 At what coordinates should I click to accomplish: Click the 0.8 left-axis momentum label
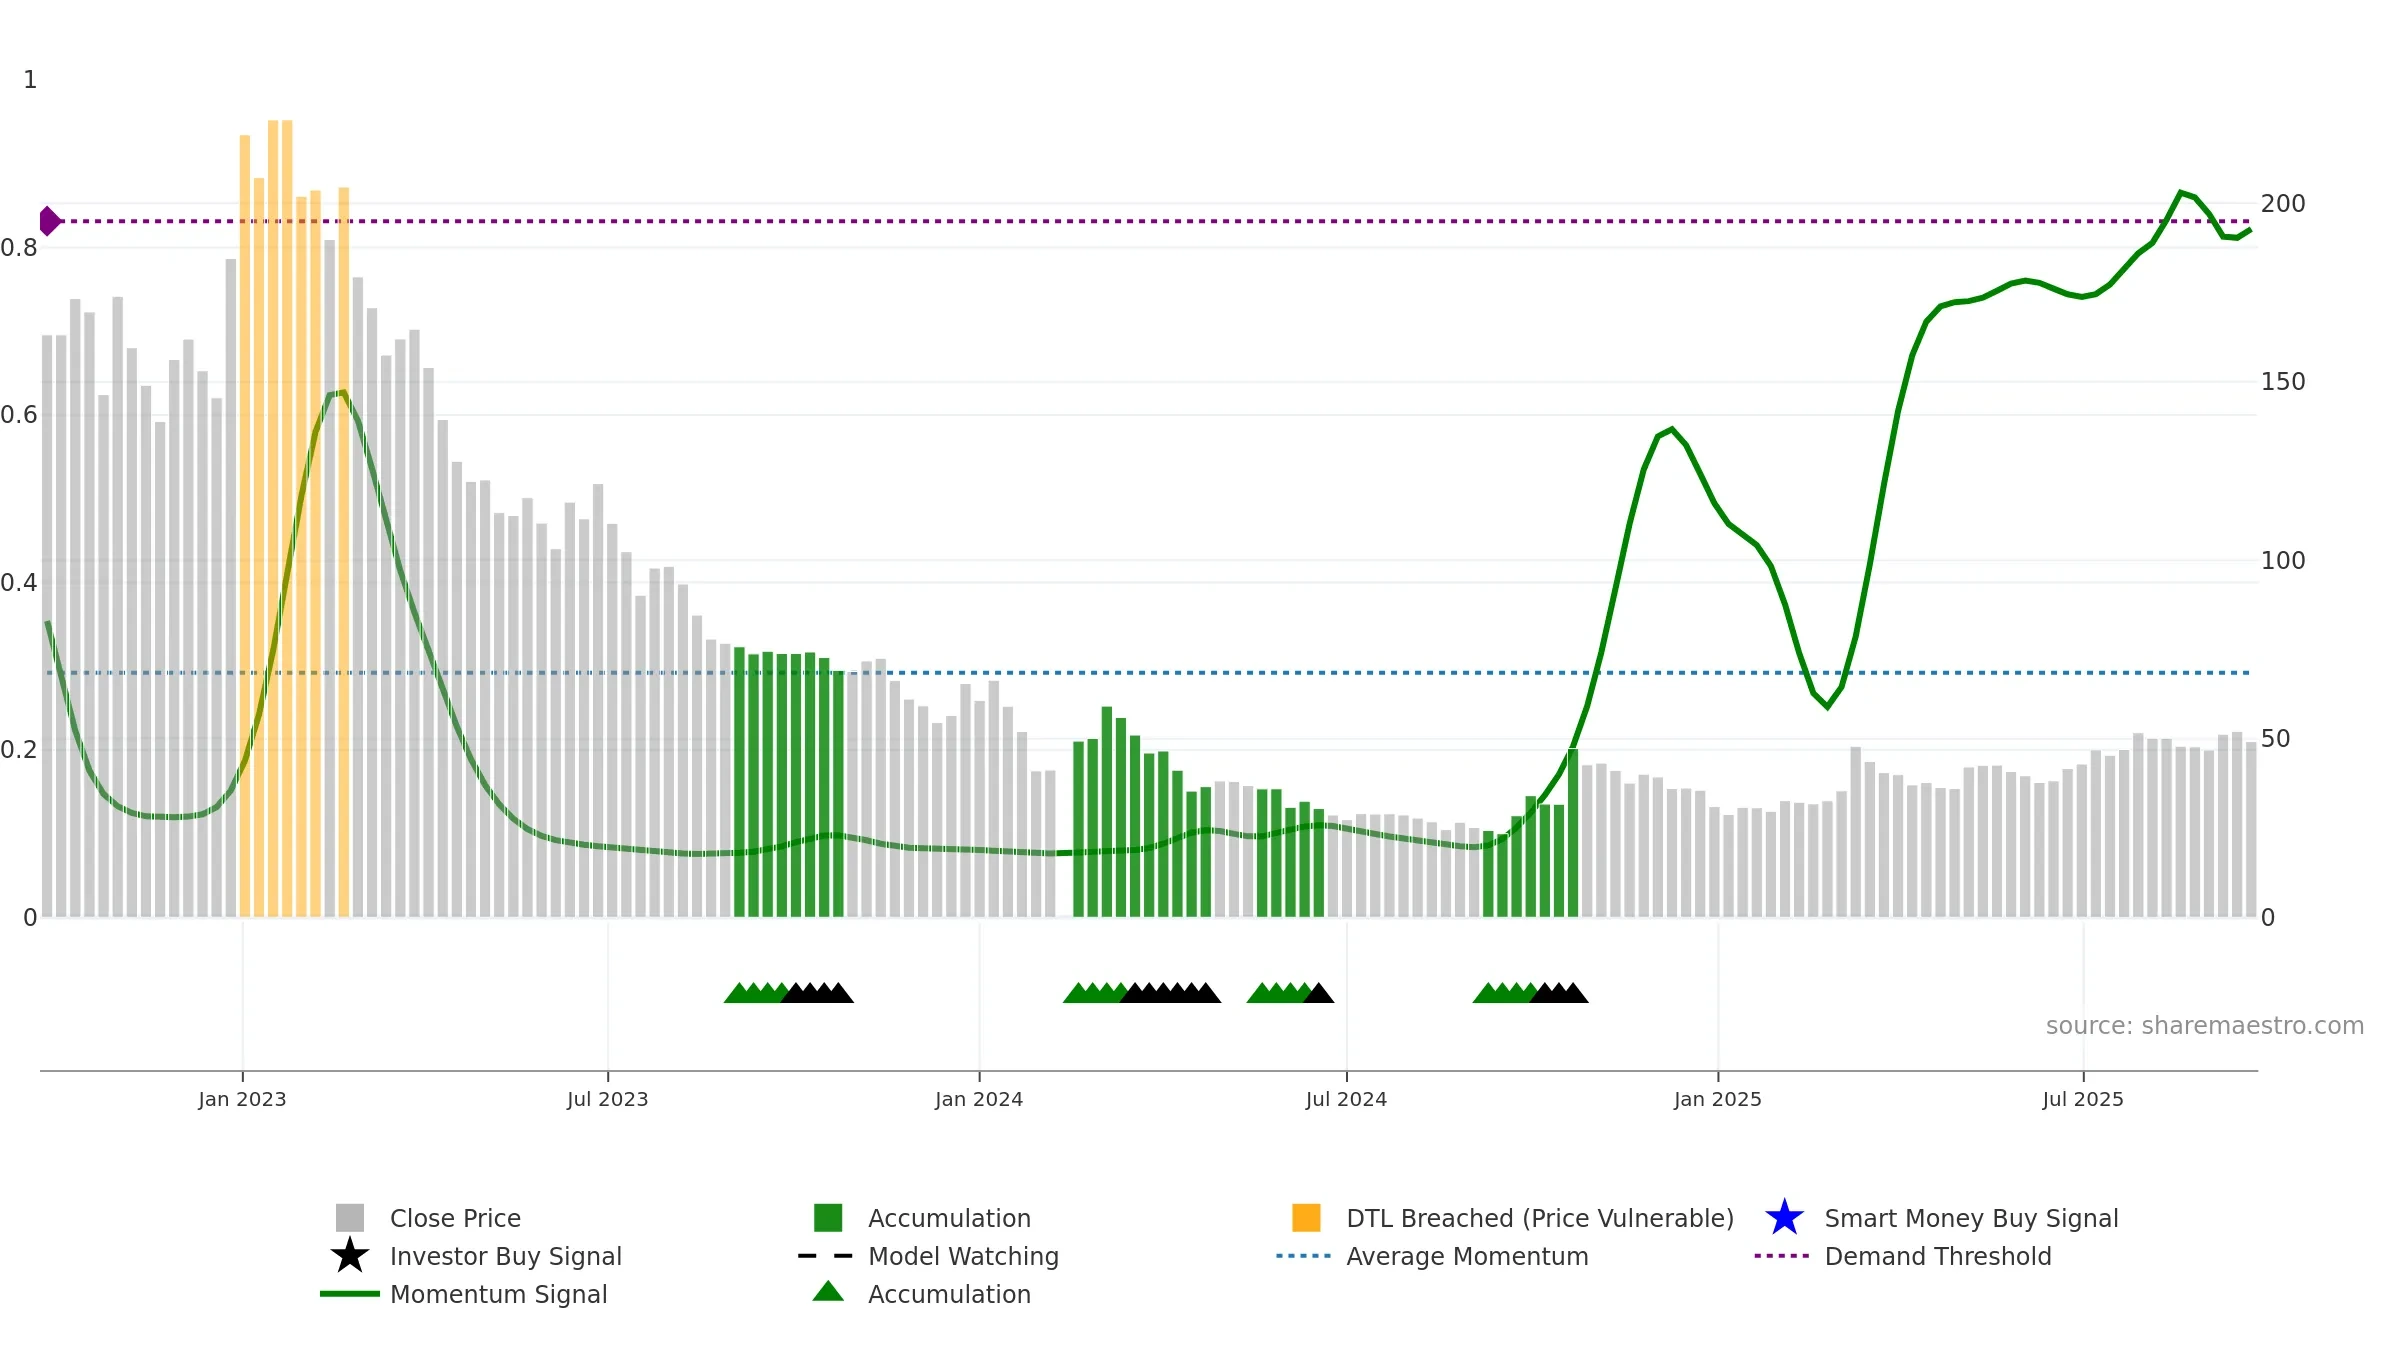[19, 248]
